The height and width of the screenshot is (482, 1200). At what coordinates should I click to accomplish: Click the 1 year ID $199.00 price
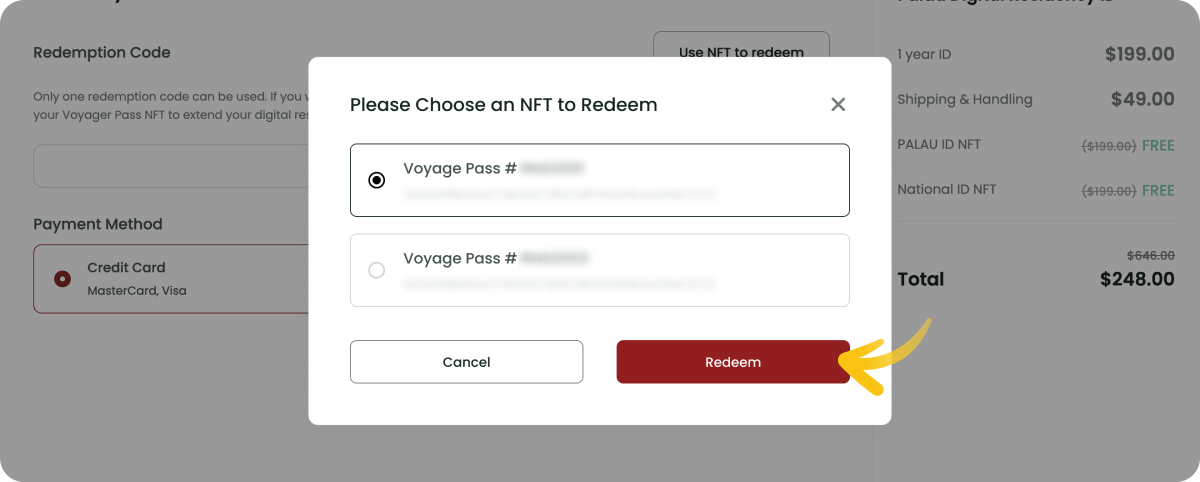click(x=1139, y=55)
